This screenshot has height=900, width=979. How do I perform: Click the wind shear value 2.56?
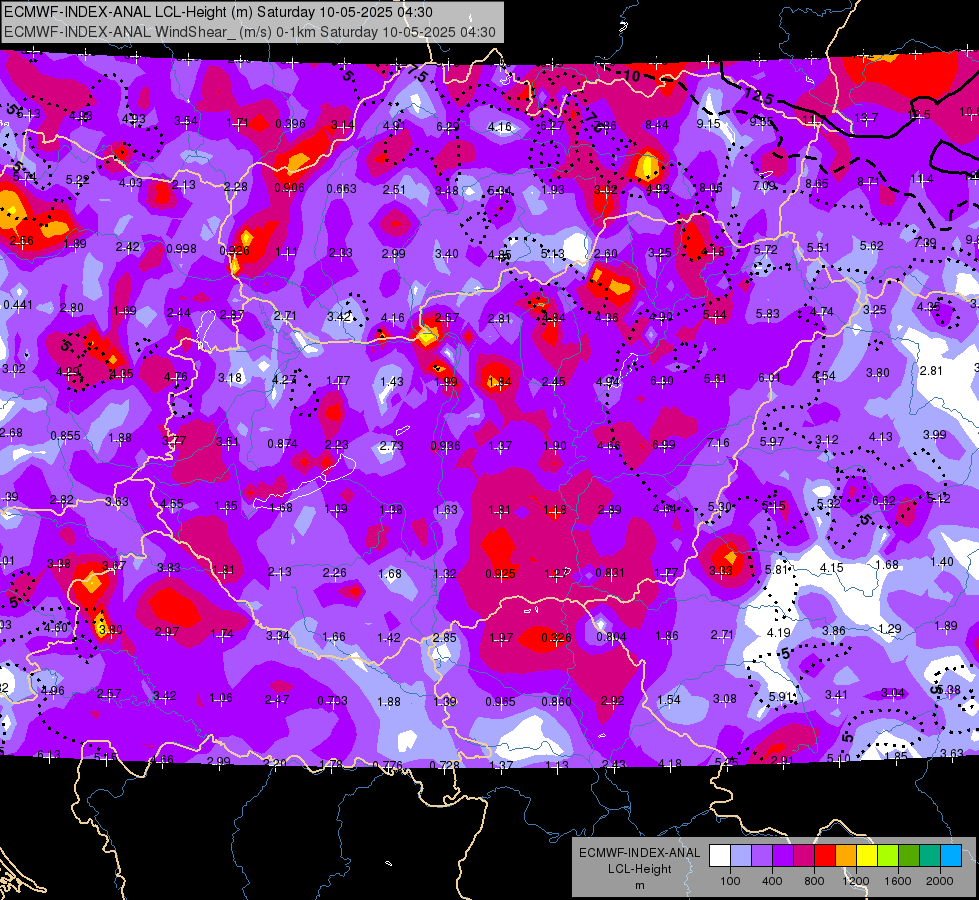pos(22,240)
